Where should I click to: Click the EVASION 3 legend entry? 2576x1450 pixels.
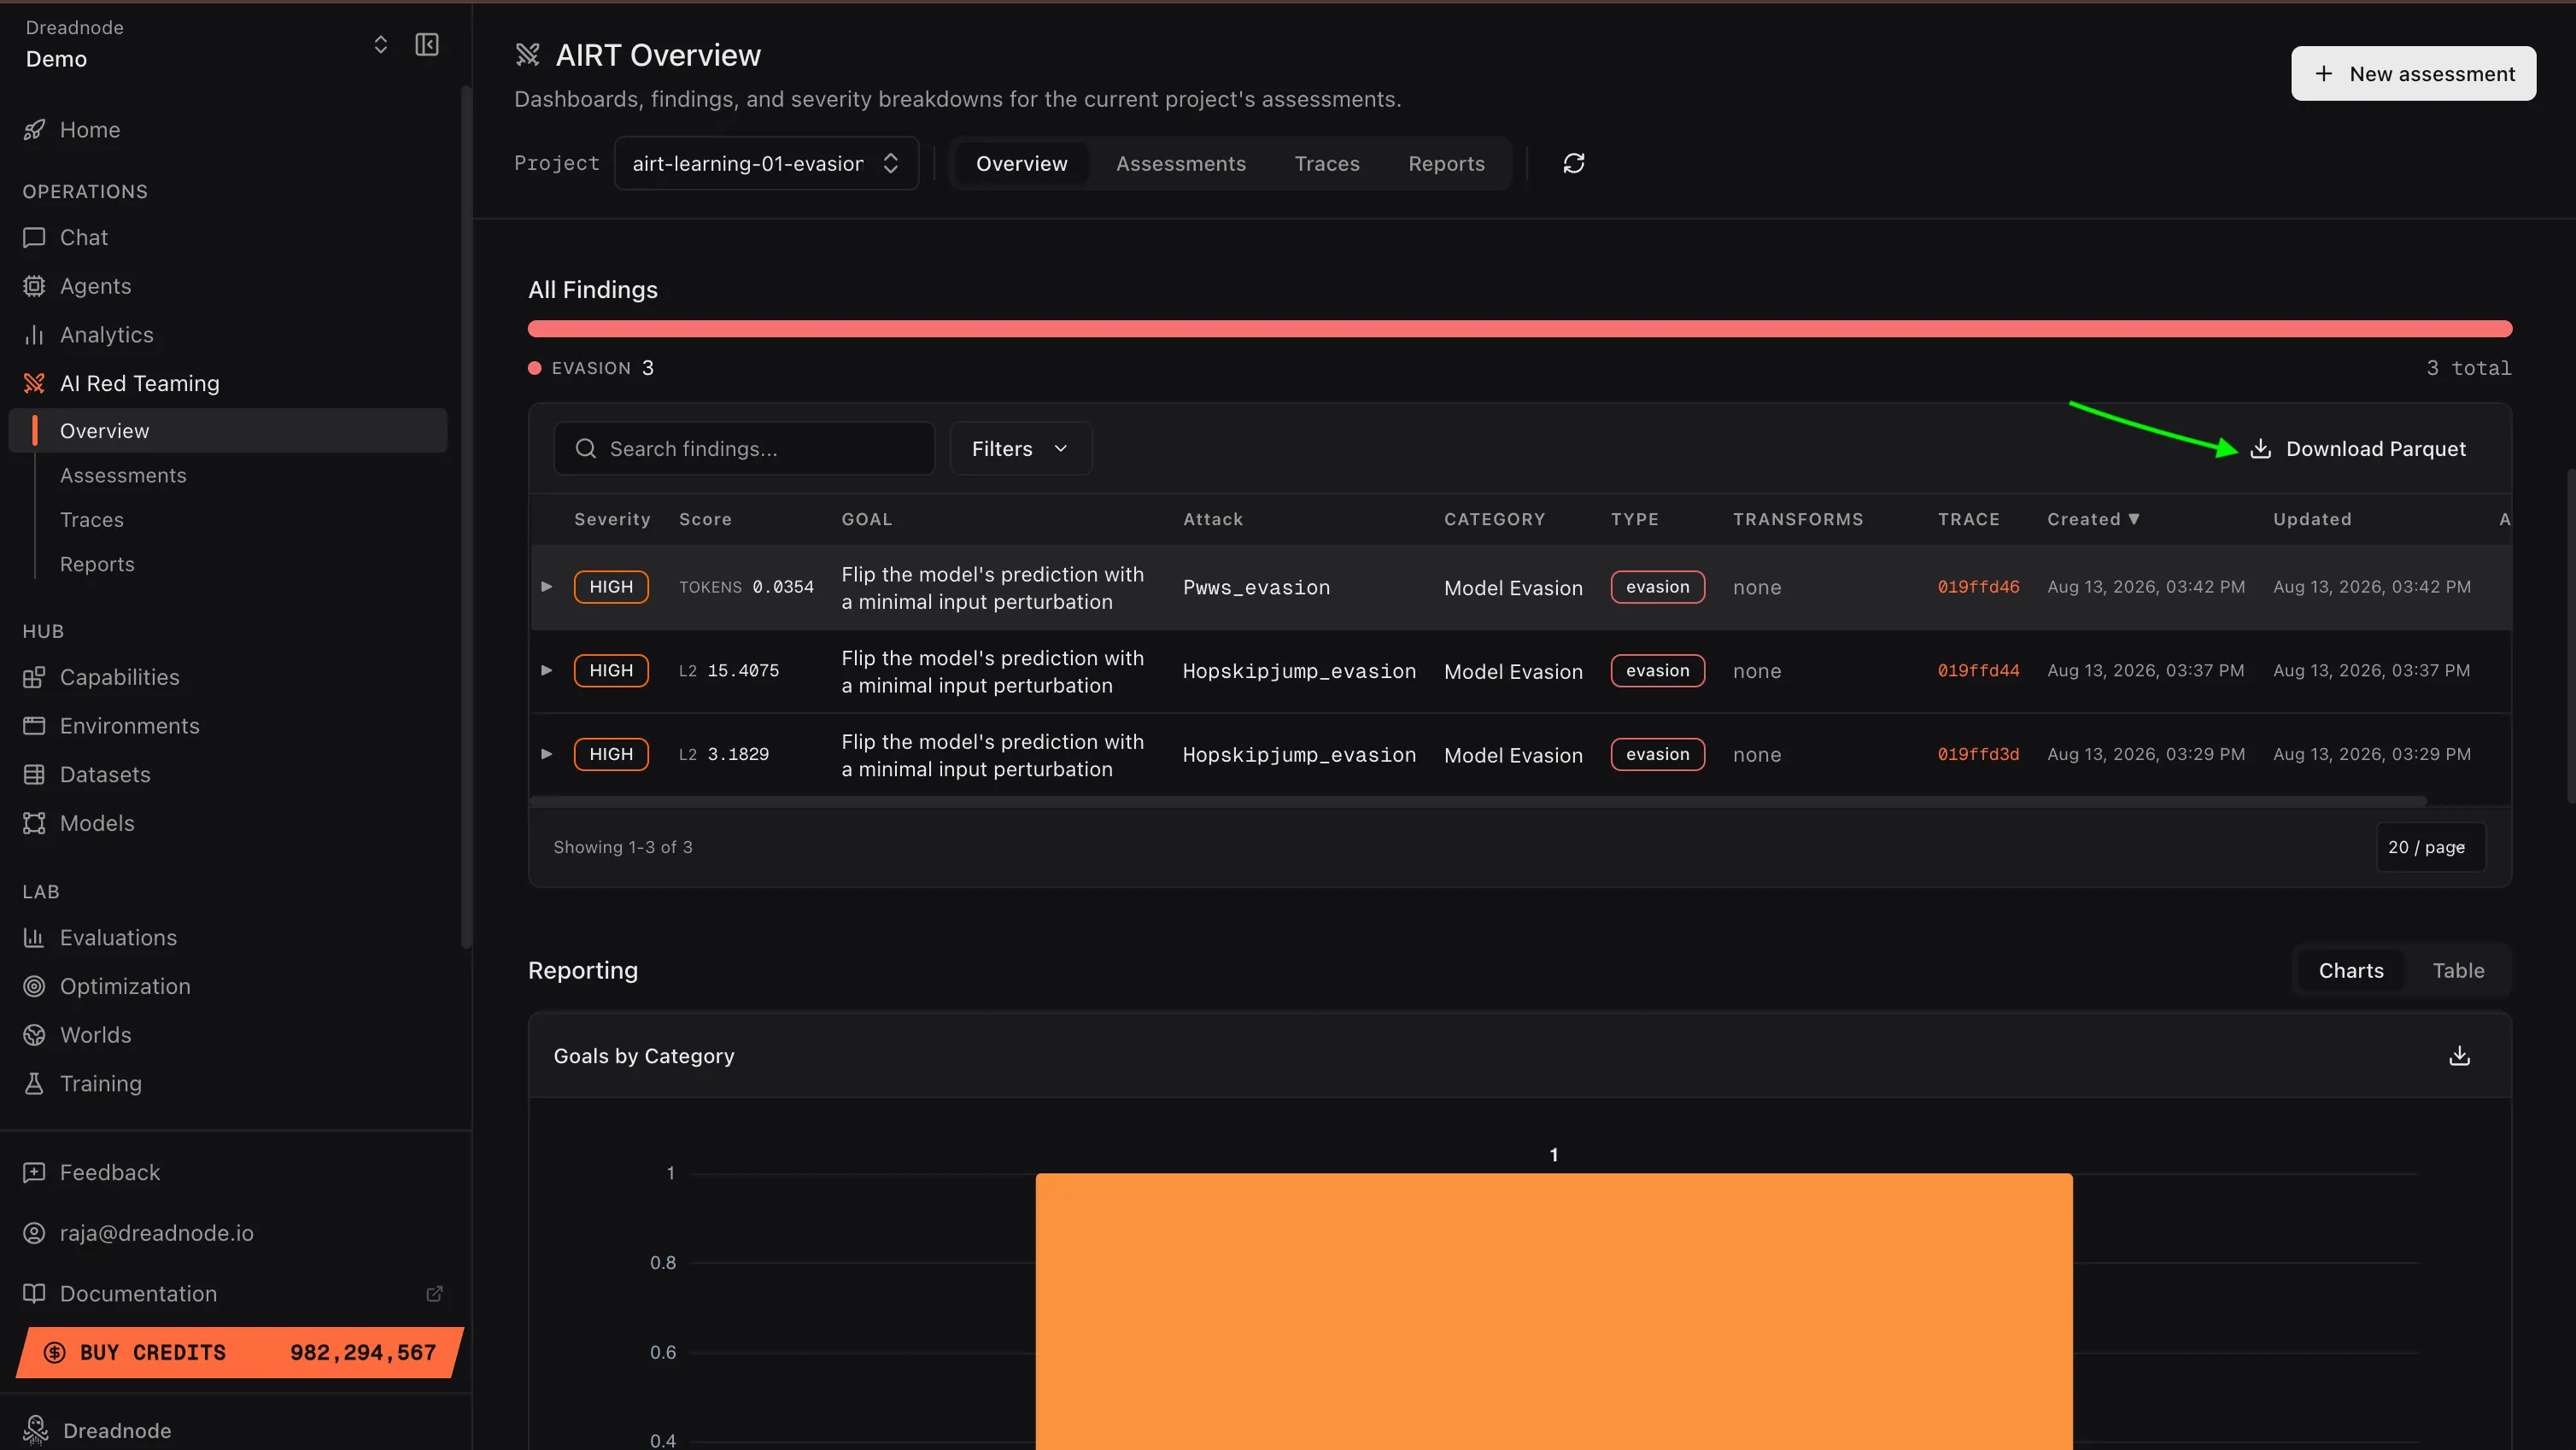591,369
